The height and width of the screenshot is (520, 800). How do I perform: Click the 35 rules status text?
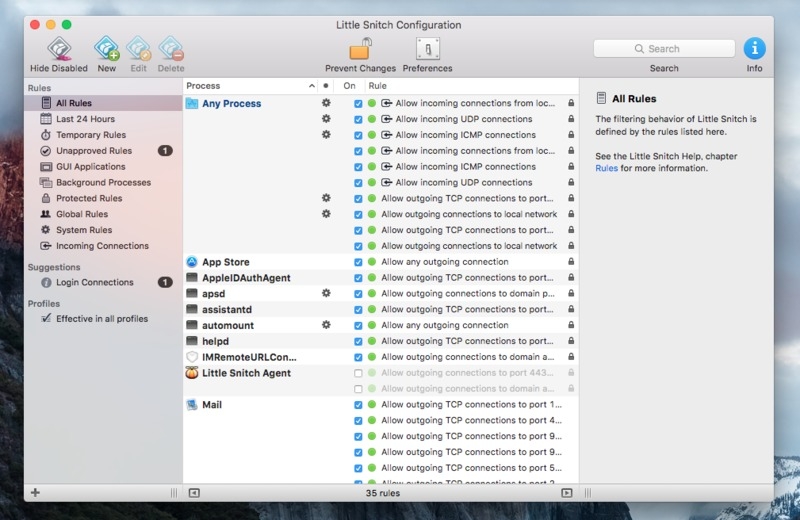click(x=383, y=493)
